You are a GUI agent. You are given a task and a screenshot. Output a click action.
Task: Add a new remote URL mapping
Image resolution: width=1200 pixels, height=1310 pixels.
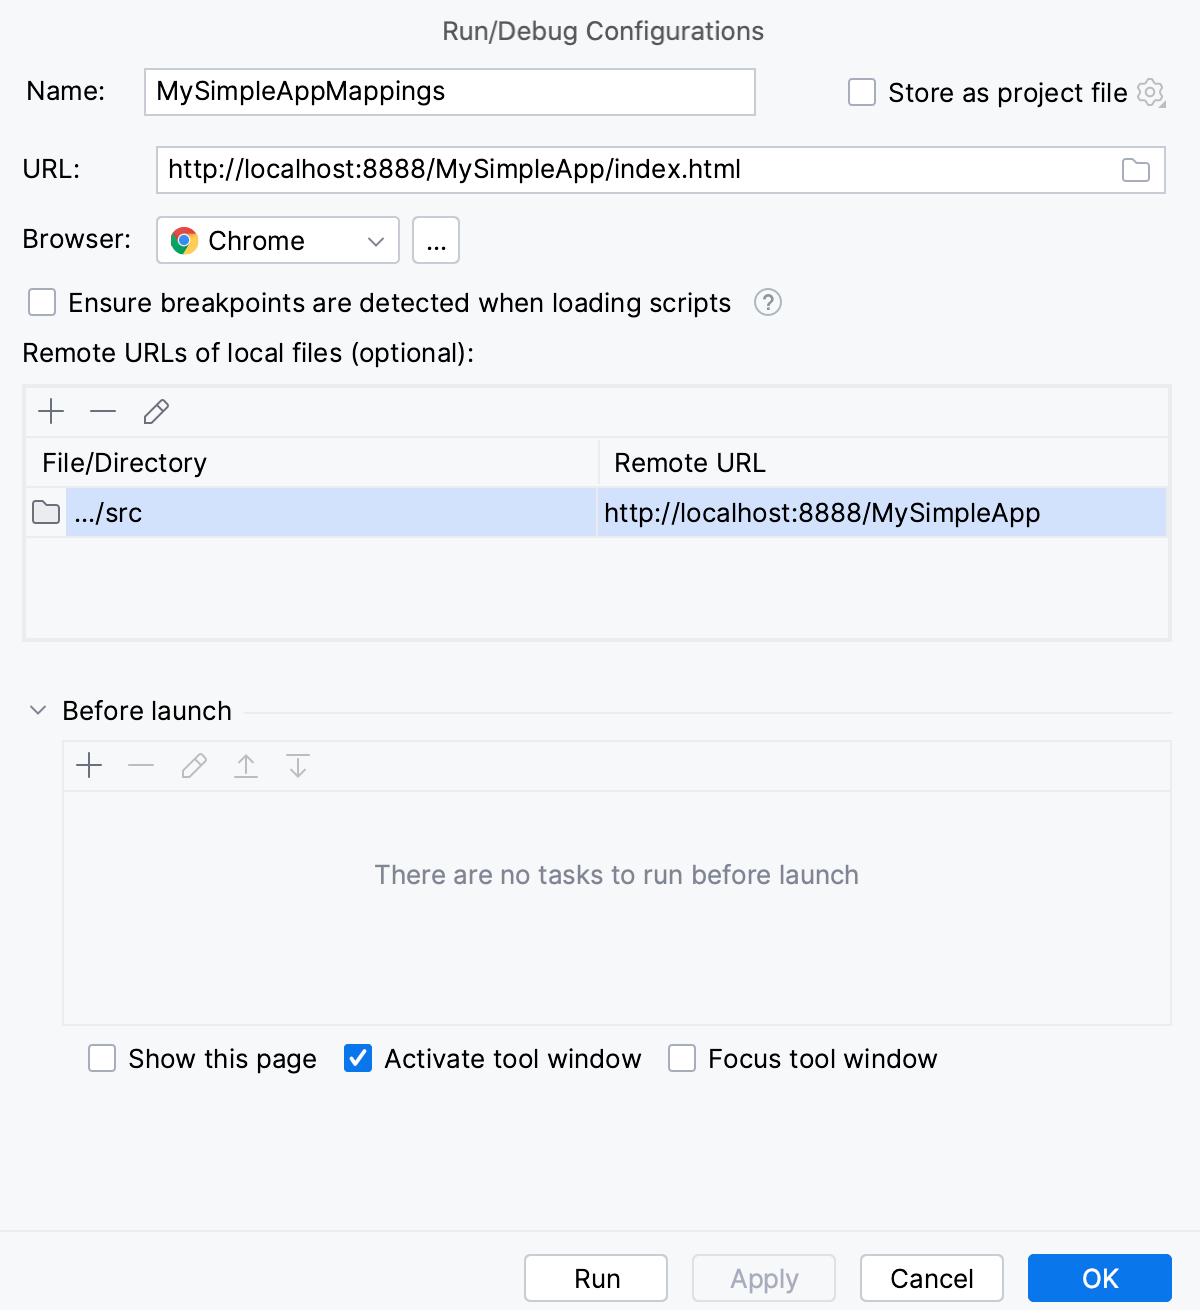51,411
